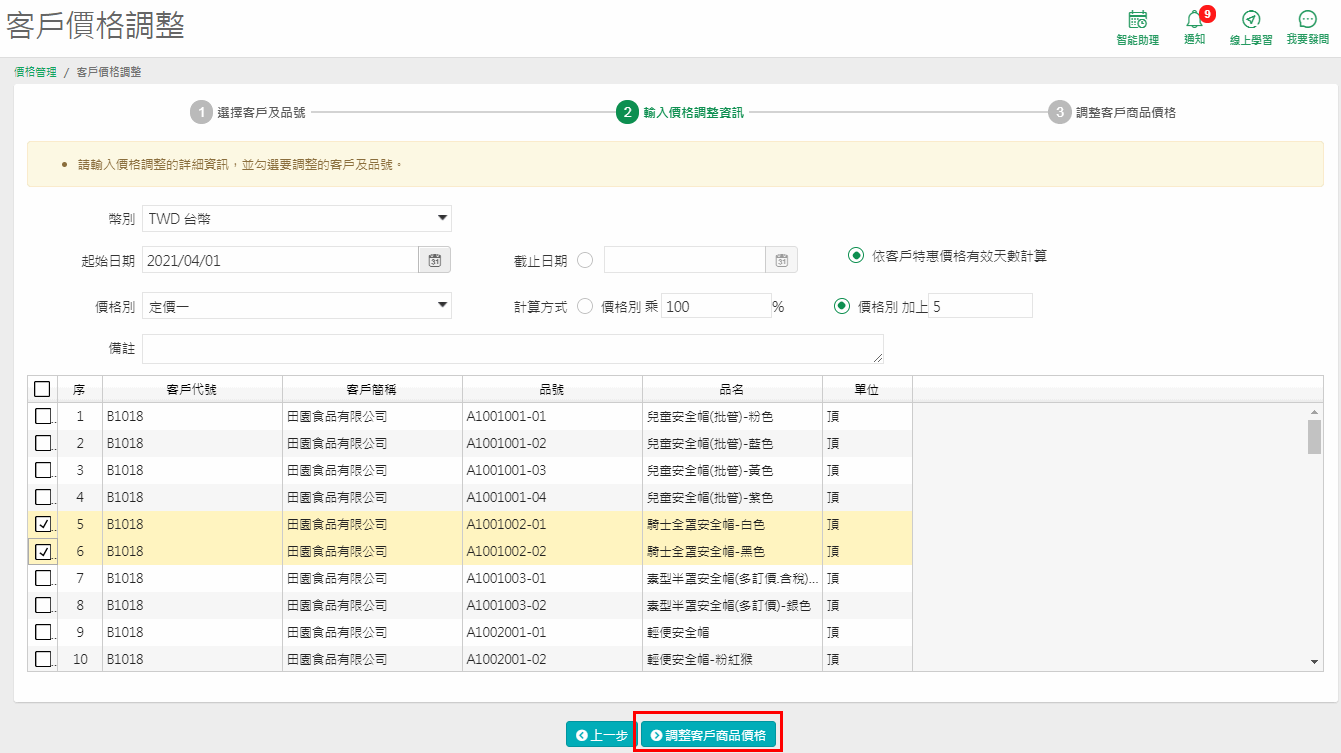Open the 價格別 定價一 dropdown

pos(297,306)
